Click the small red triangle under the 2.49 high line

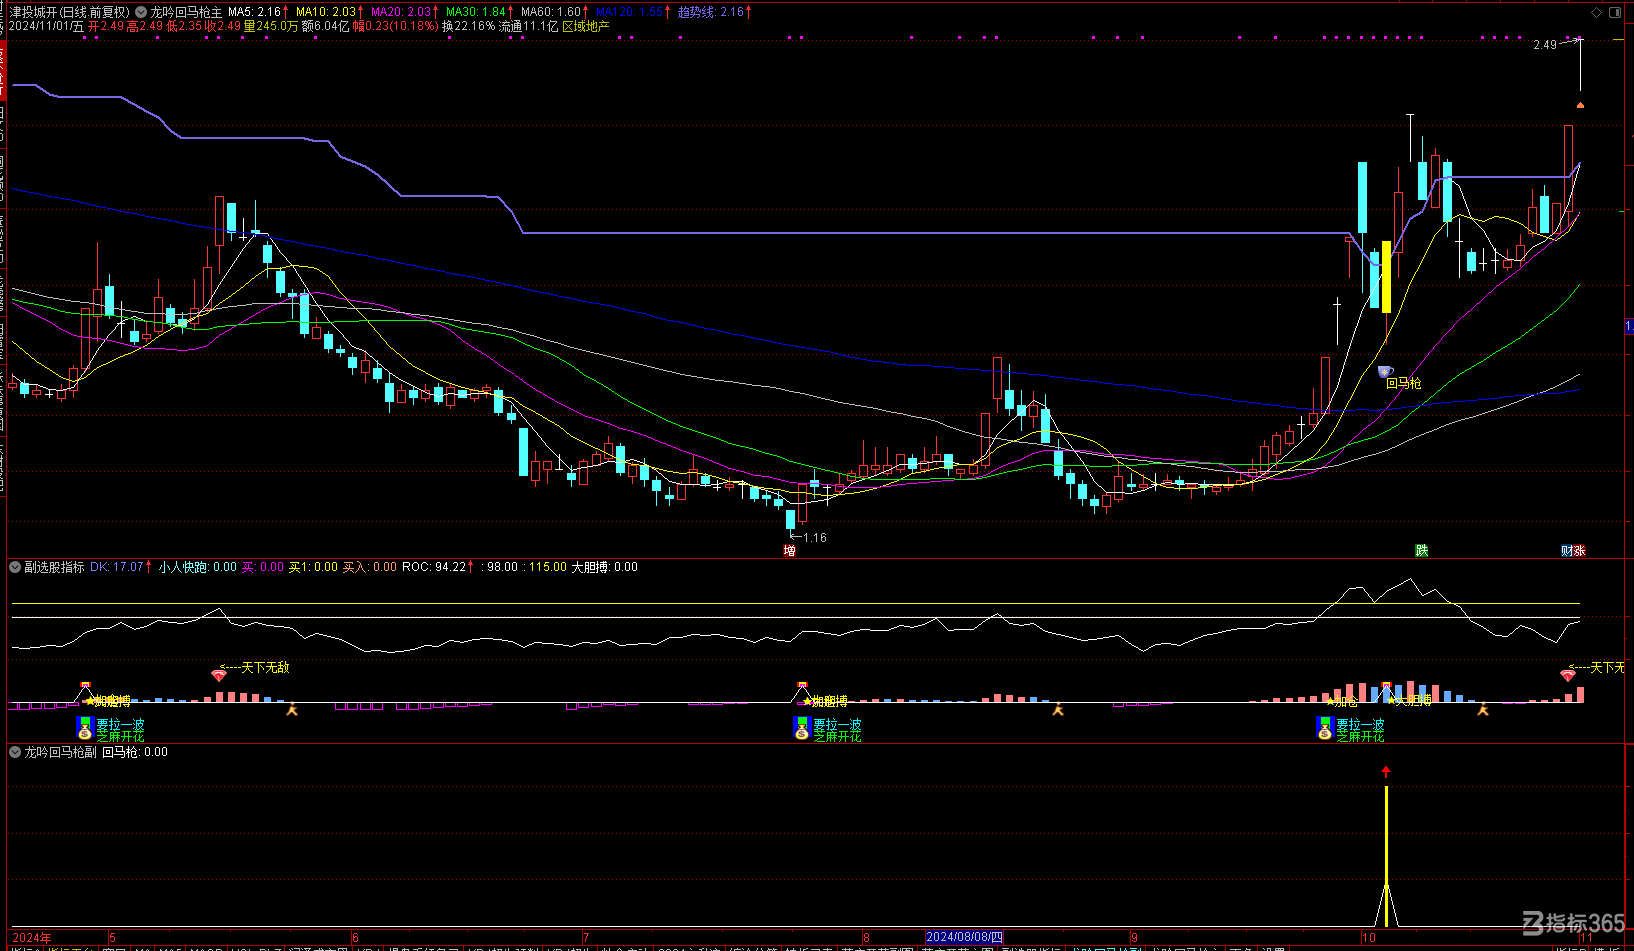click(x=1580, y=104)
